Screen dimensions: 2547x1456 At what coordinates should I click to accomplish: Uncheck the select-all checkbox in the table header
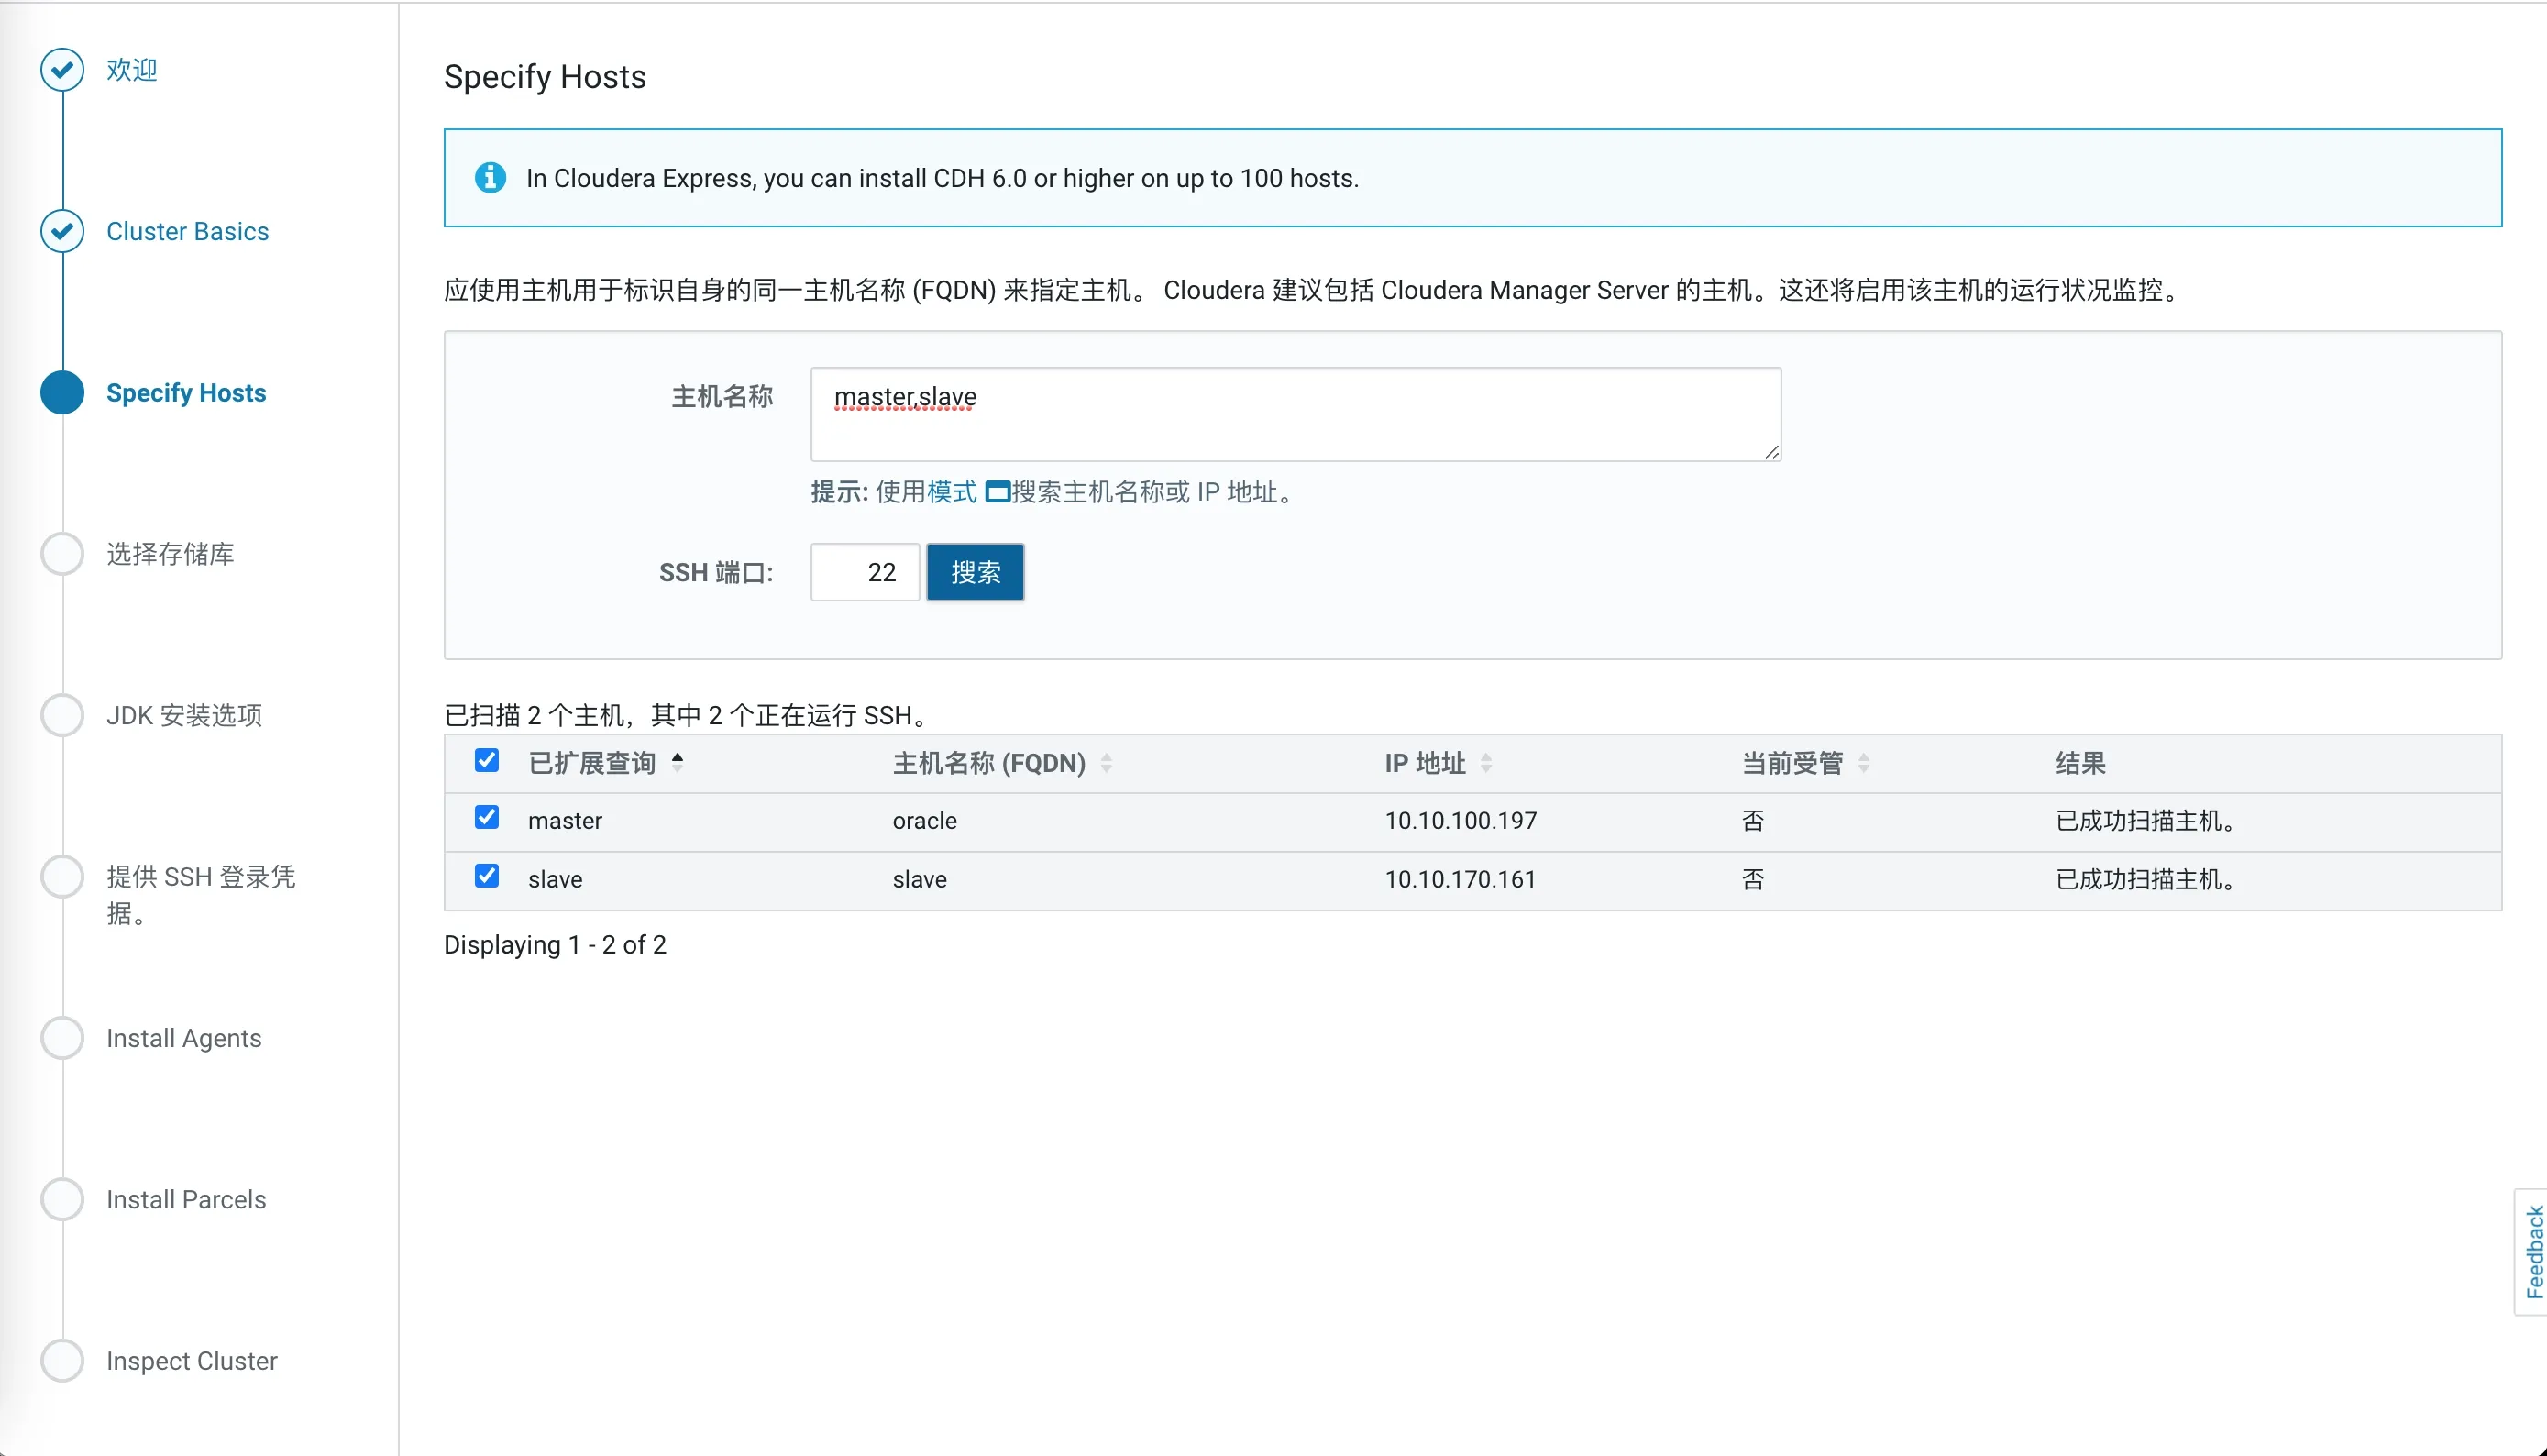point(487,761)
